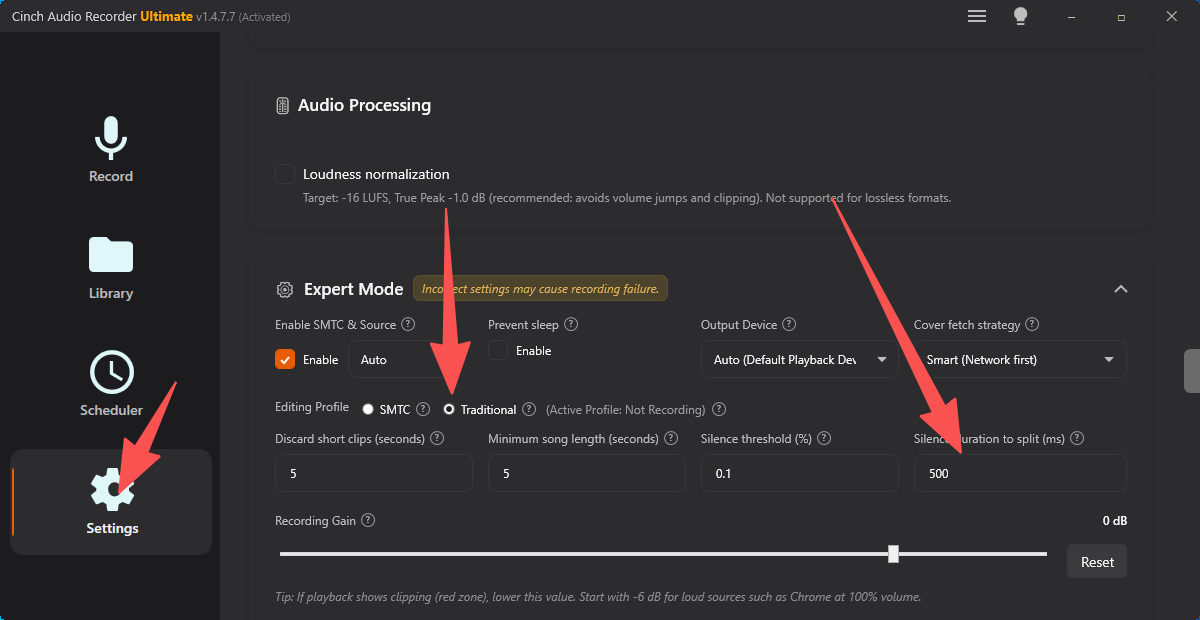Click the vertical scrollbar thumb
Screen dimensions: 1200x620
(x=1192, y=371)
